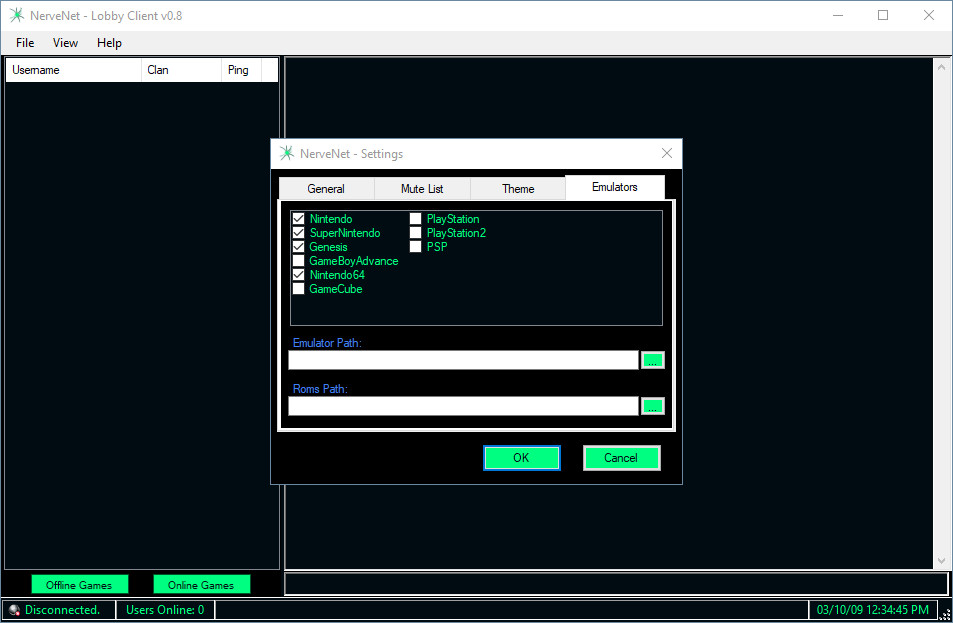
Task: Open the Mute List tab
Action: click(x=422, y=189)
